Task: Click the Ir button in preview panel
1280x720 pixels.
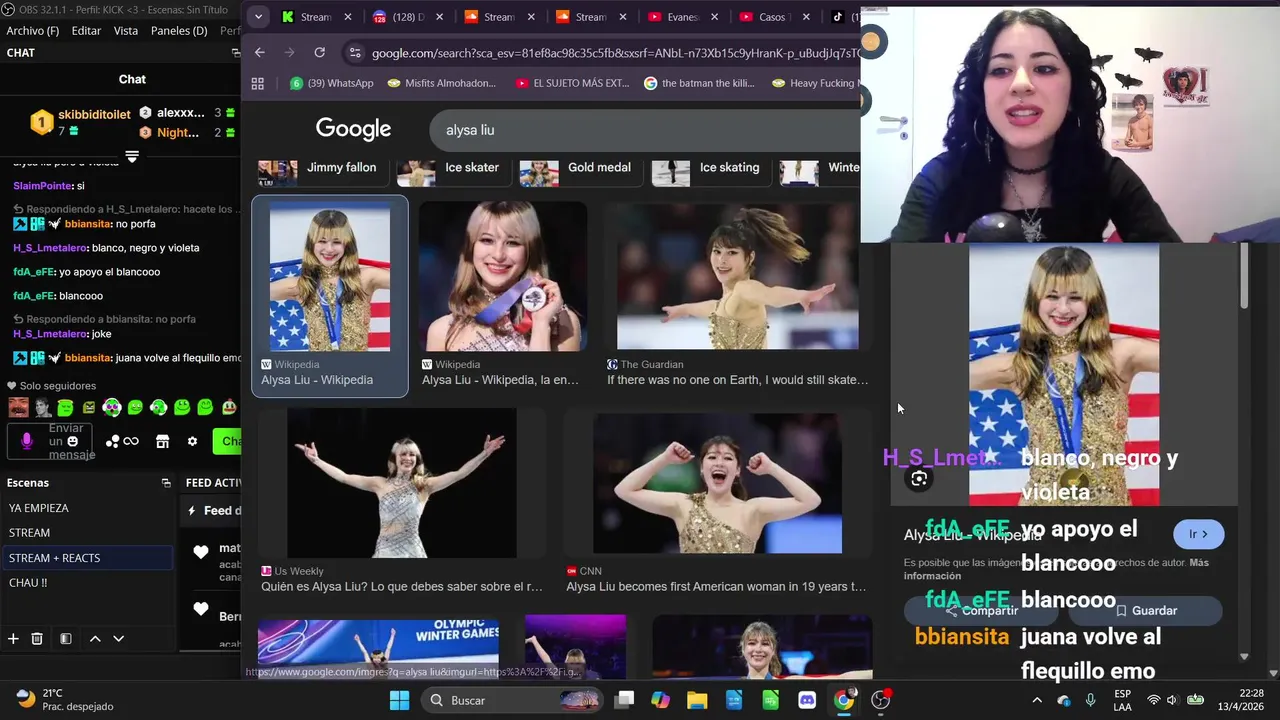Action: 1198,534
